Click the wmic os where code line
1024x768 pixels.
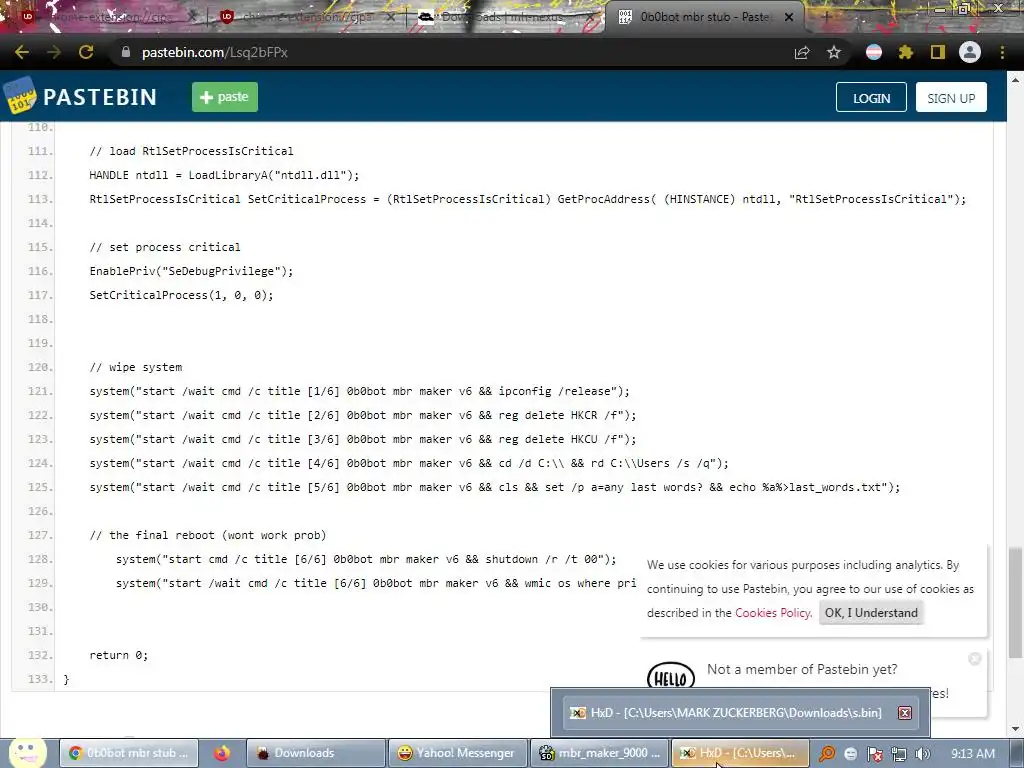376,583
